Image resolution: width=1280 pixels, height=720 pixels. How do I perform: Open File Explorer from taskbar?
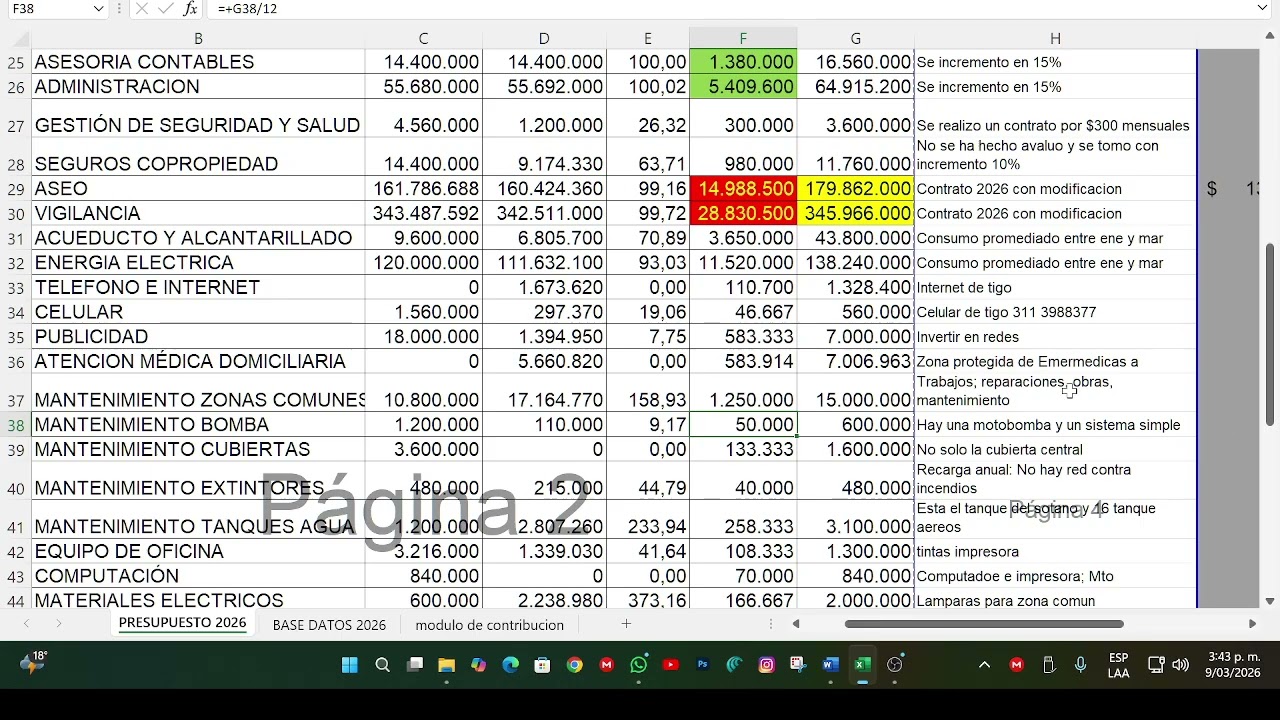tap(447, 665)
